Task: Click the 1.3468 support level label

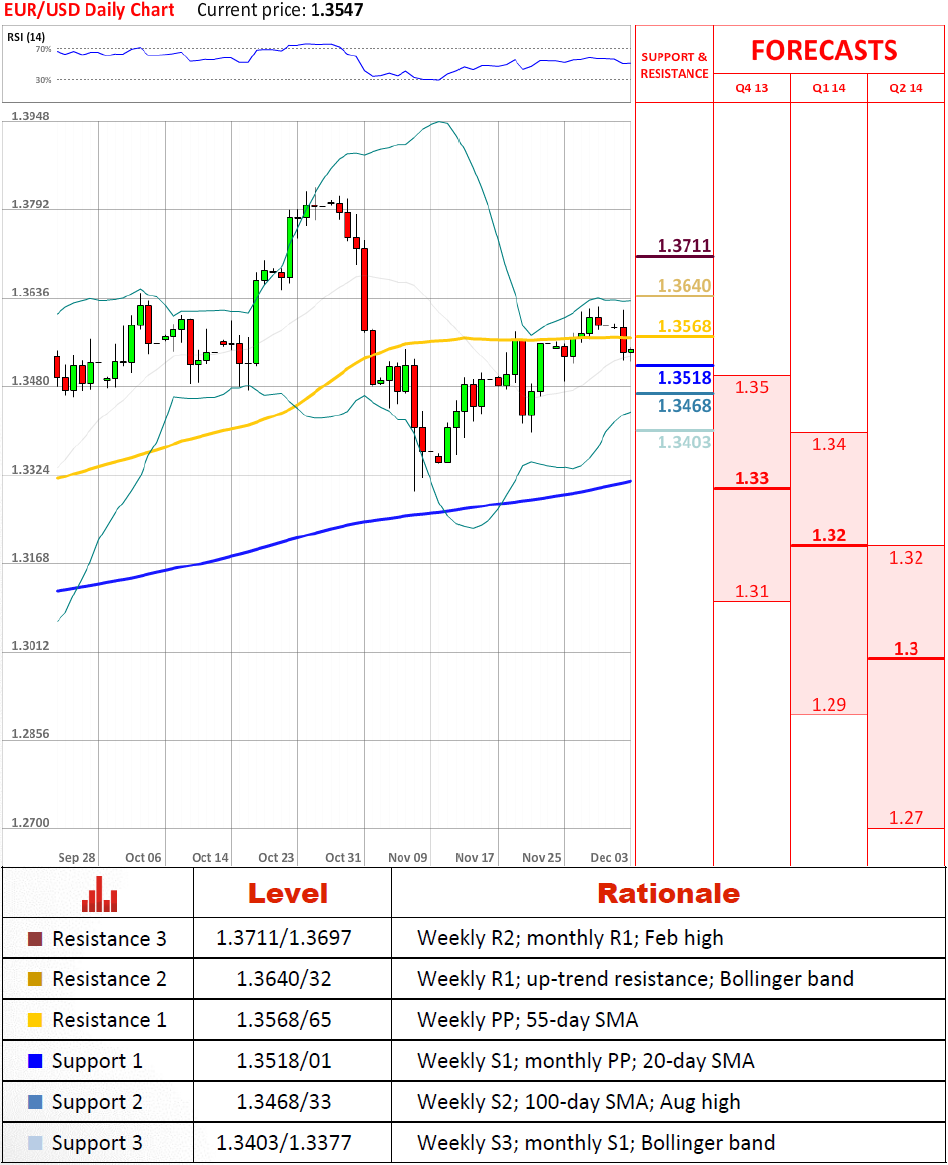Action: tap(684, 406)
